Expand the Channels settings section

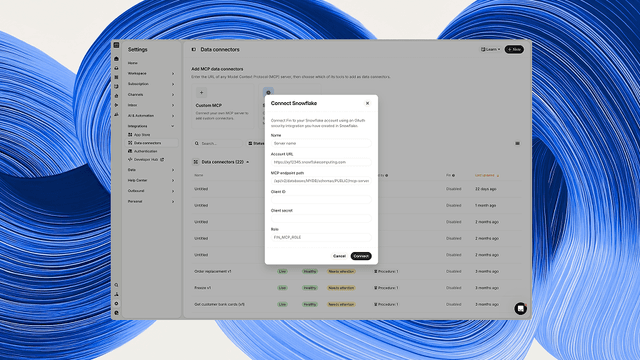[151, 95]
